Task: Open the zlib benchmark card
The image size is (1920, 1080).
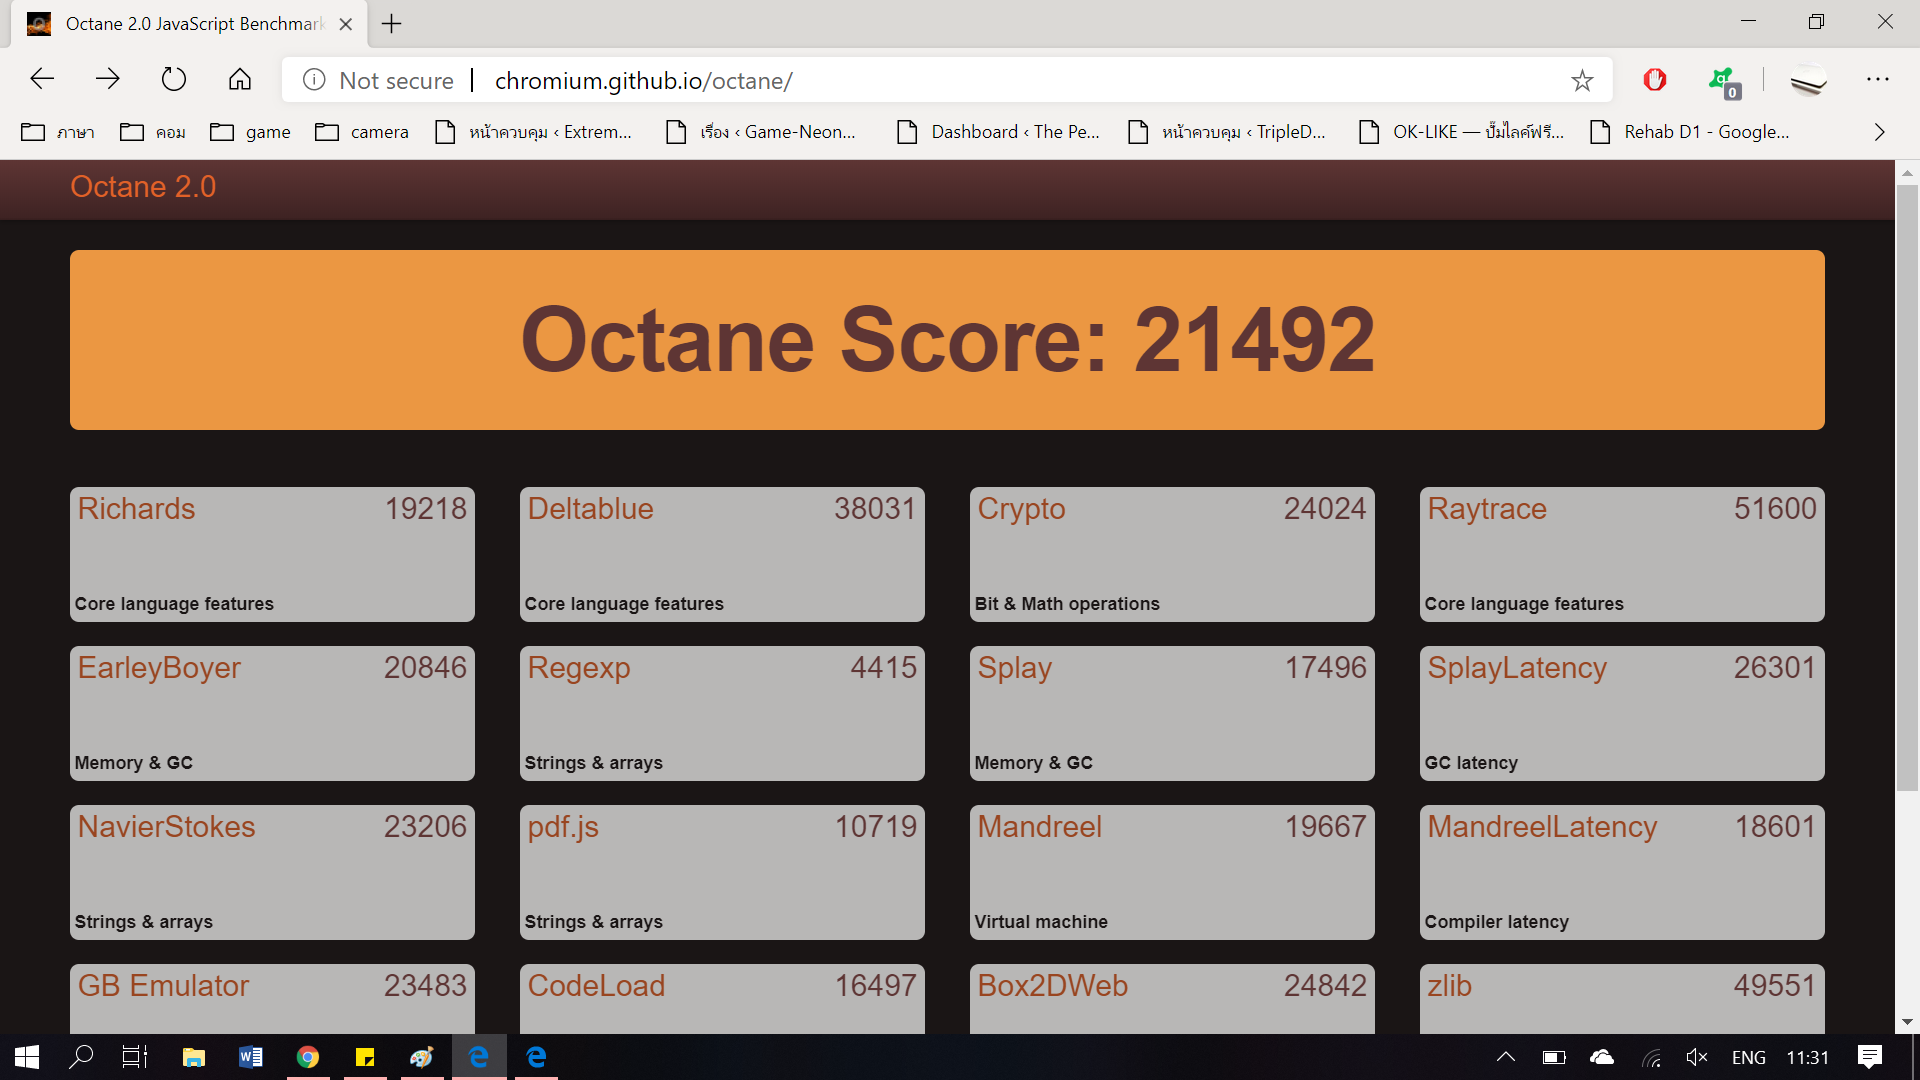Action: click(1622, 998)
